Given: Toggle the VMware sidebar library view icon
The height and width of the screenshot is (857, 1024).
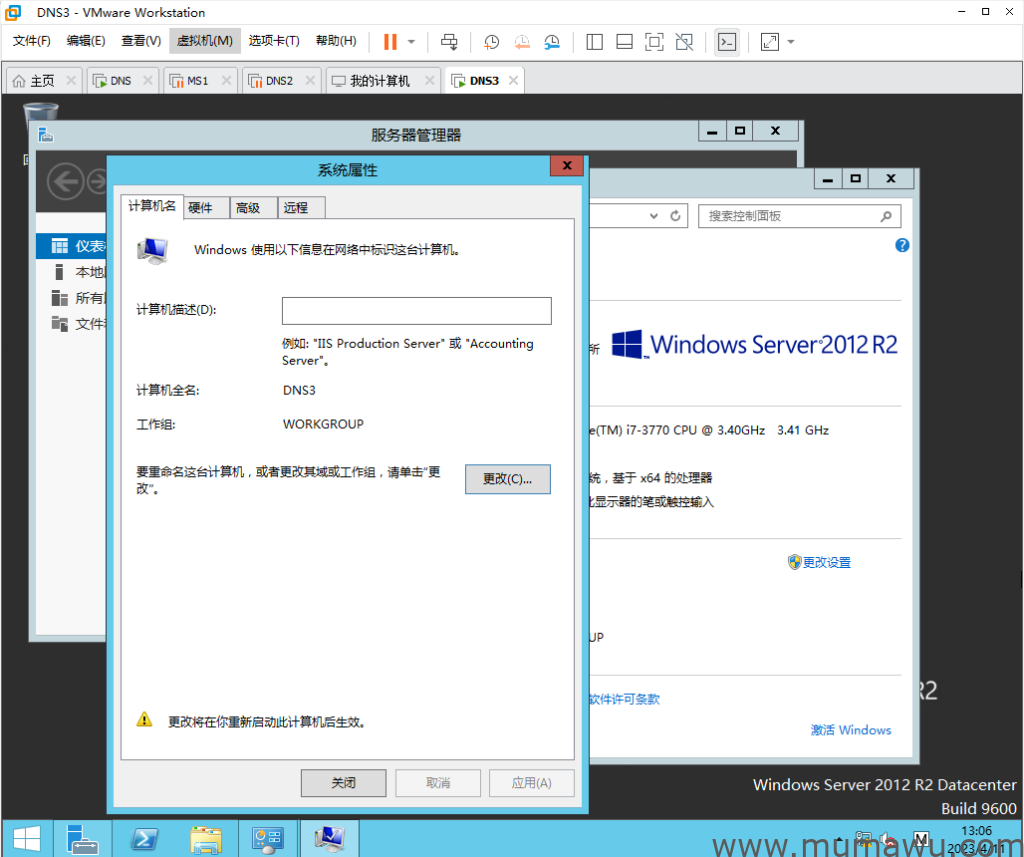Looking at the screenshot, I should pos(594,42).
